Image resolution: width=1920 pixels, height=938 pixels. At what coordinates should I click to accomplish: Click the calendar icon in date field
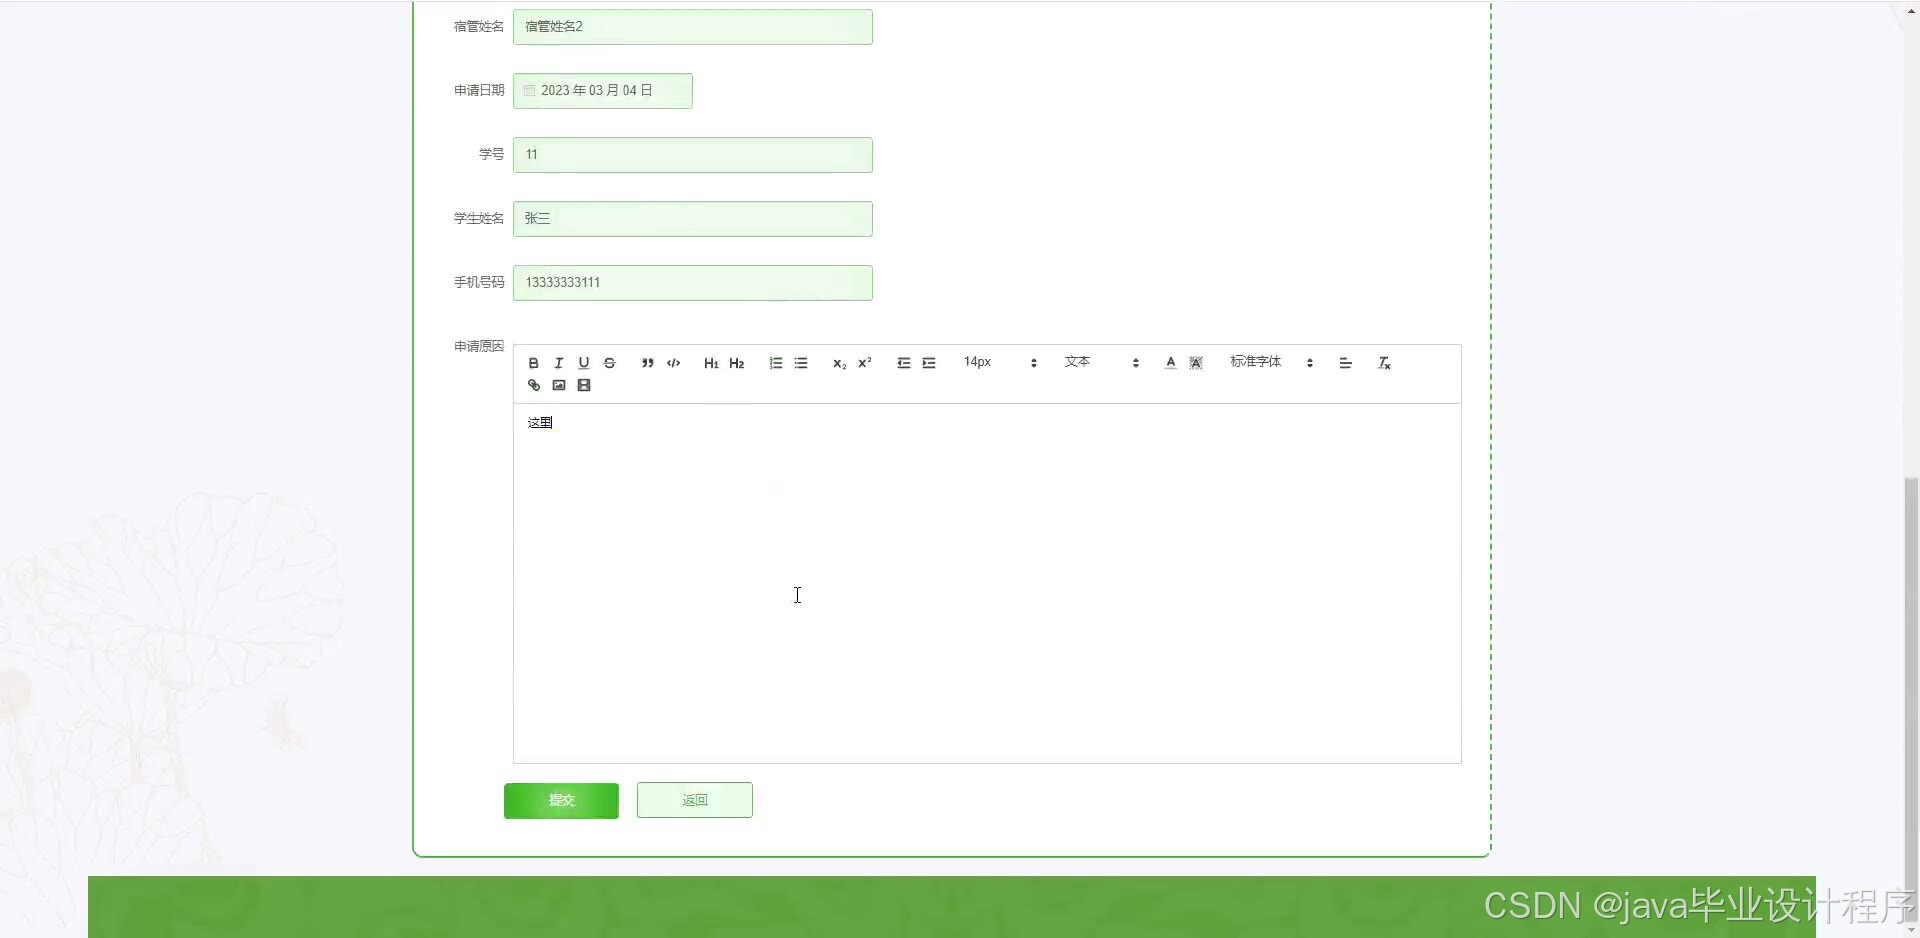click(530, 90)
